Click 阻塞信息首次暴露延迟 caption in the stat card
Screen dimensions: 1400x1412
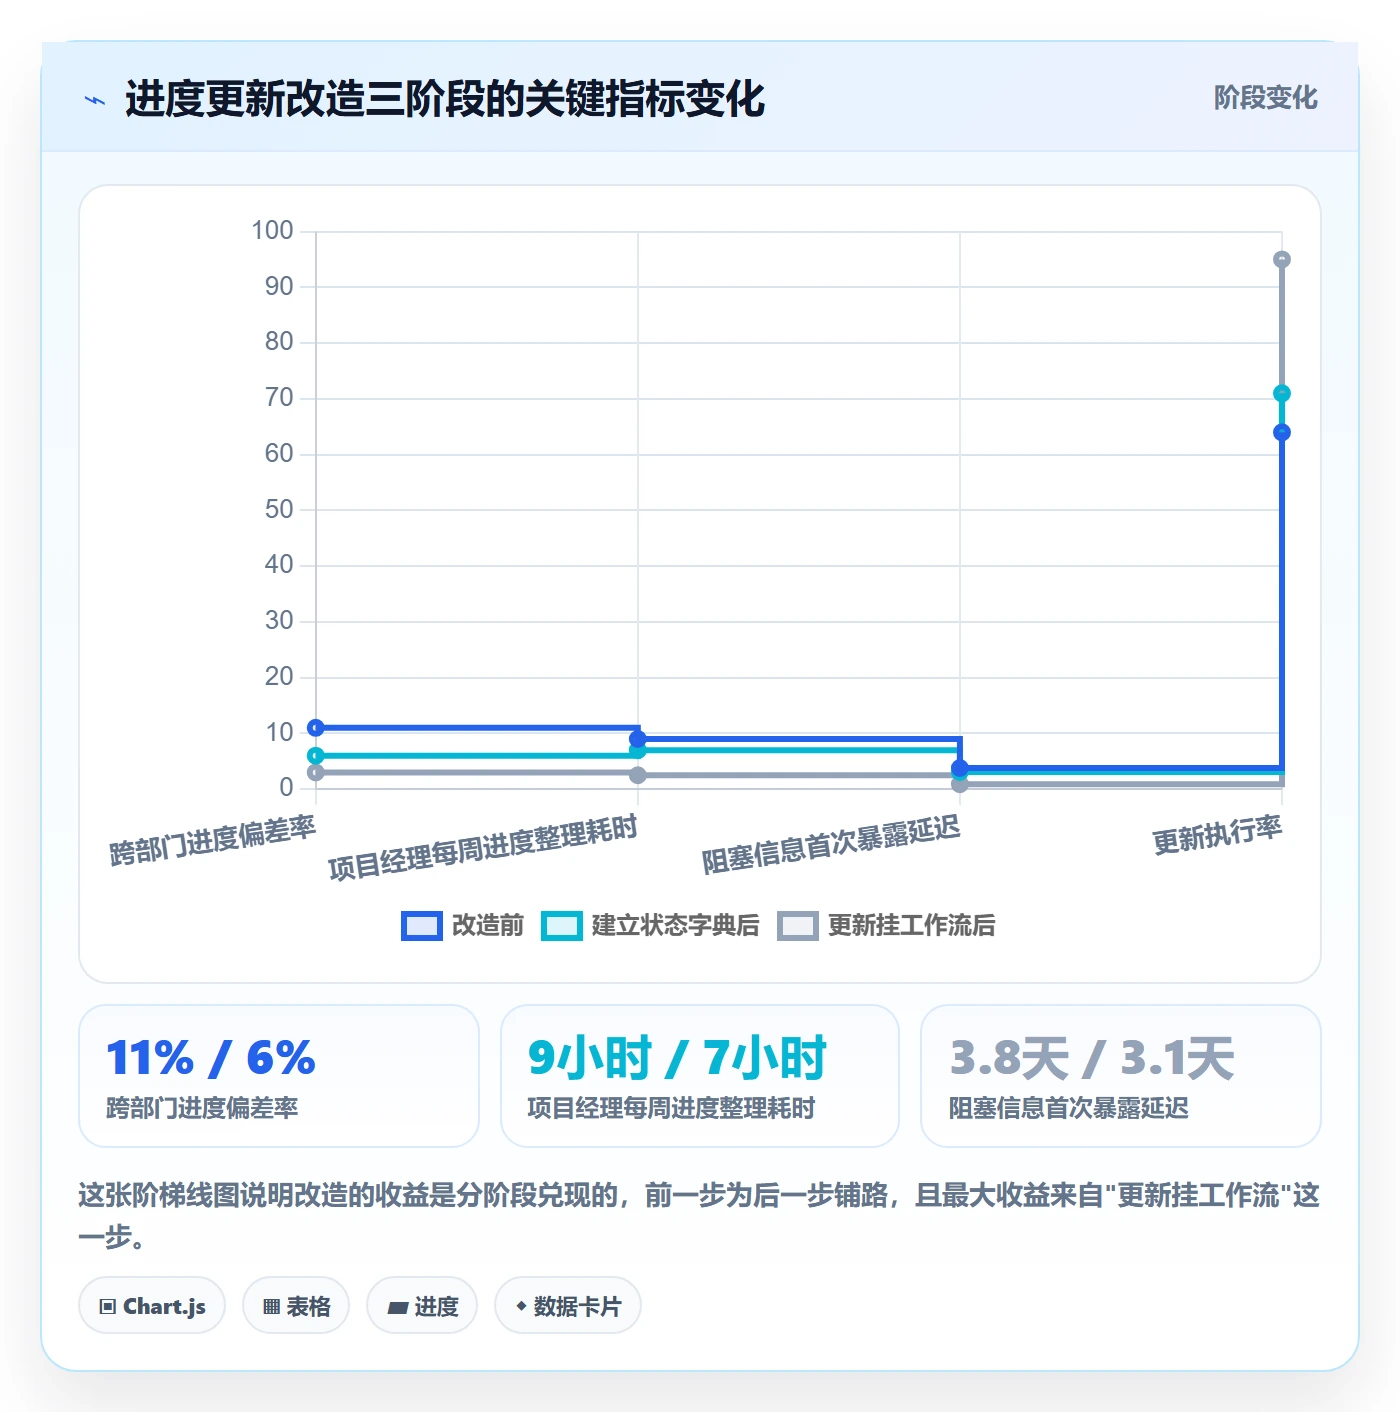[x=1069, y=1108]
